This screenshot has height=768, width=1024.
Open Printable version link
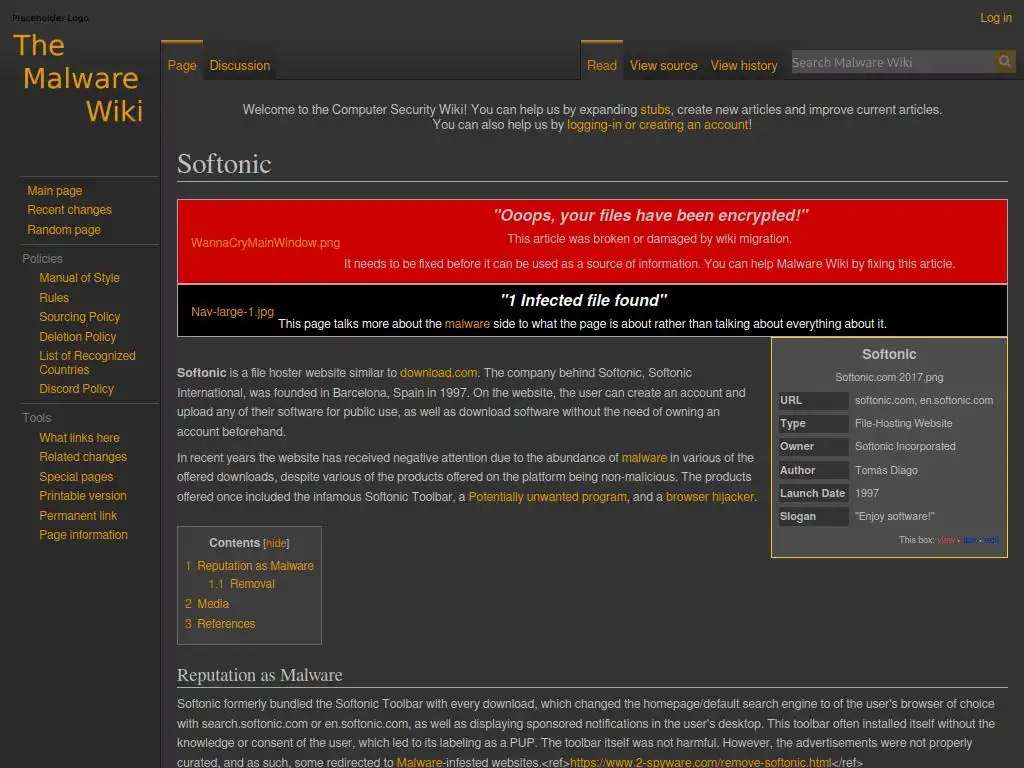click(x=83, y=496)
